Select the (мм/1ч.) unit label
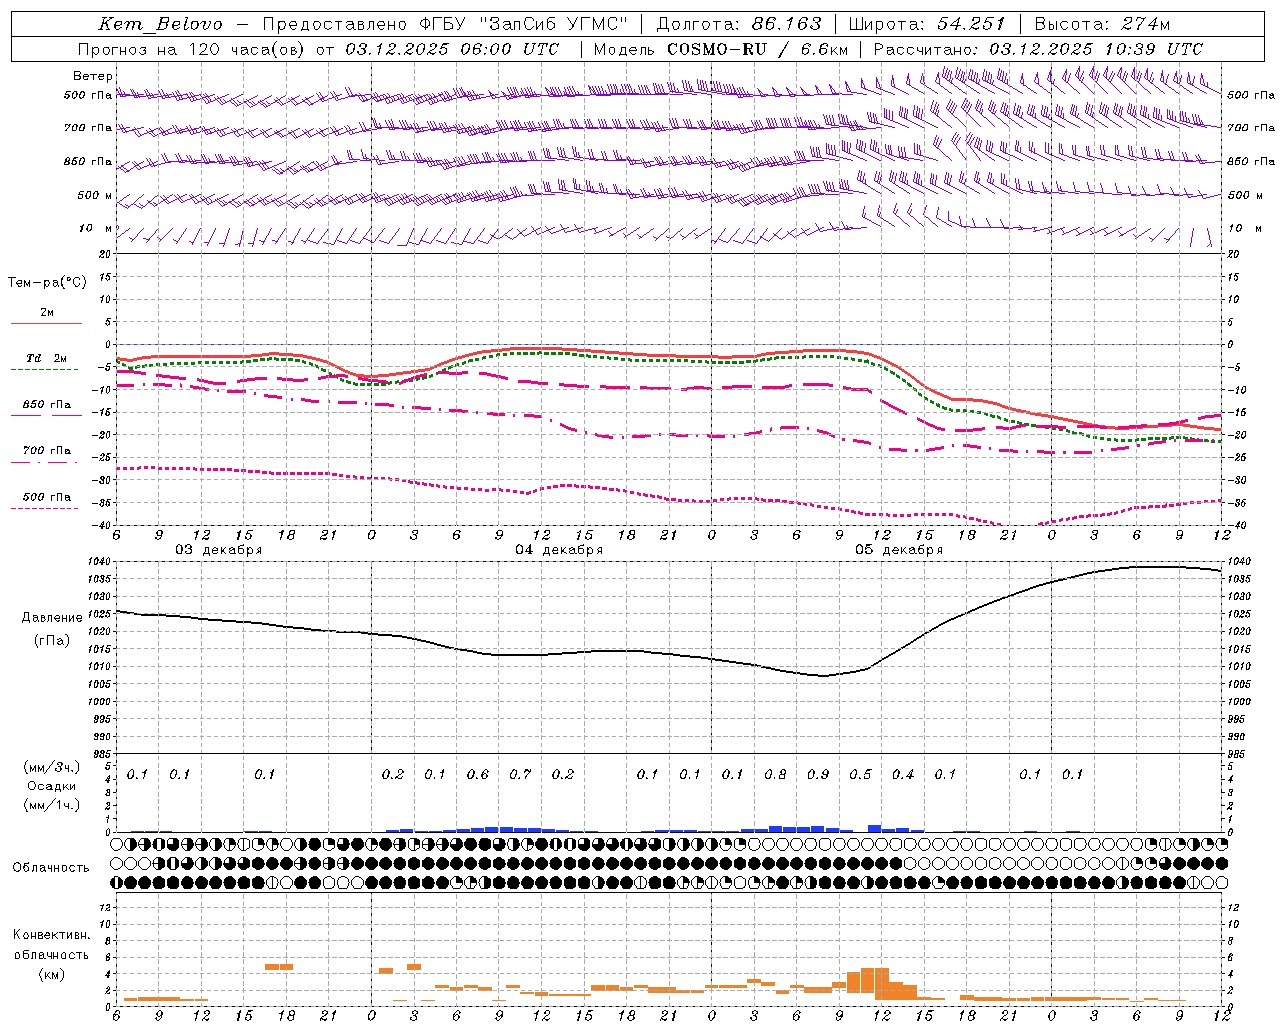Viewport: 1280px width, 1024px height. 52,805
